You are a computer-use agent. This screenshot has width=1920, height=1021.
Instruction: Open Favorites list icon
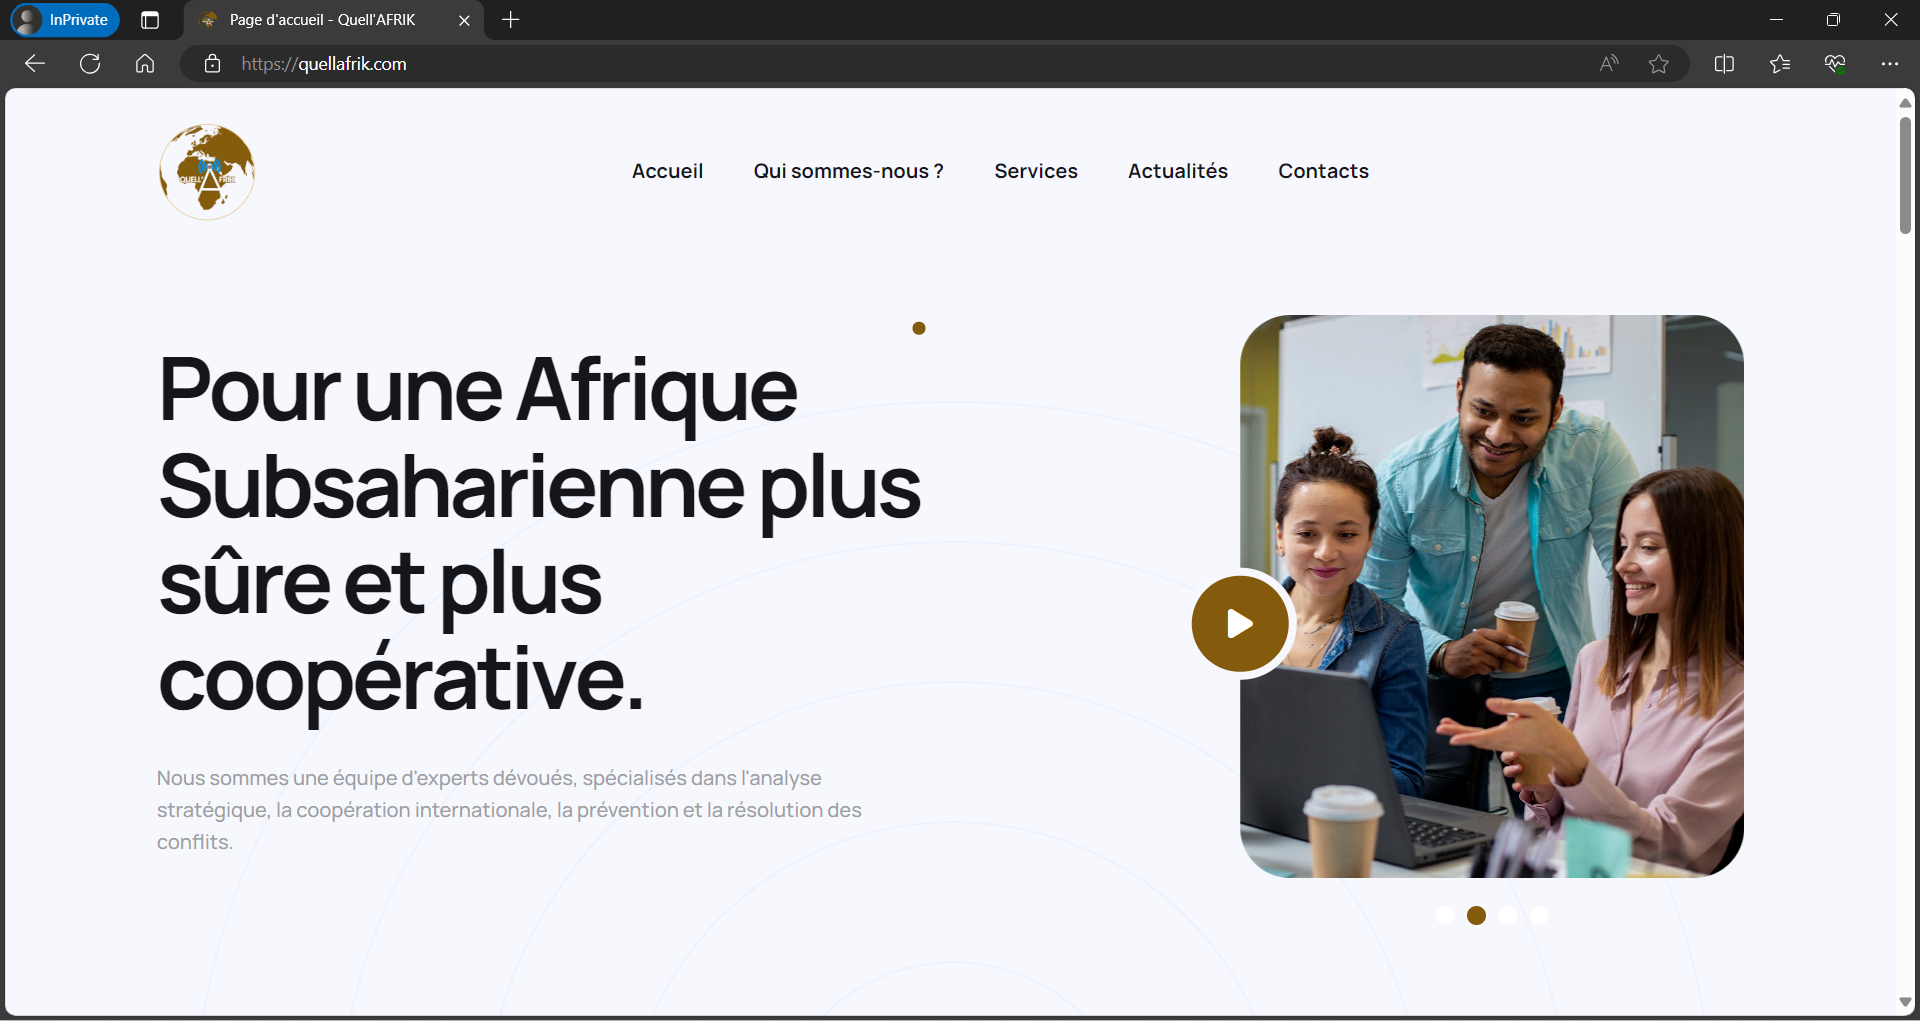(1780, 64)
